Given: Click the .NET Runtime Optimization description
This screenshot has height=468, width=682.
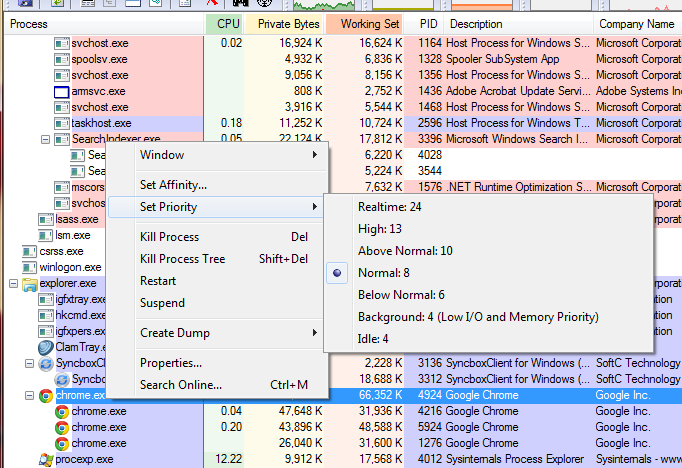Looking at the screenshot, I should point(518,187).
